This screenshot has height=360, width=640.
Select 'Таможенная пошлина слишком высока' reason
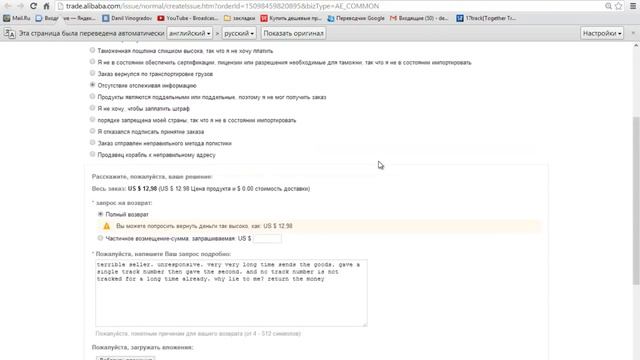[x=93, y=50]
